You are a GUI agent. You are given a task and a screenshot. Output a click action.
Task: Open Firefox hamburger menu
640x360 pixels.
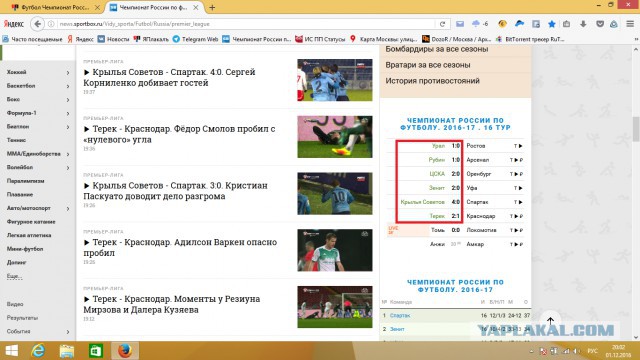coord(630,24)
